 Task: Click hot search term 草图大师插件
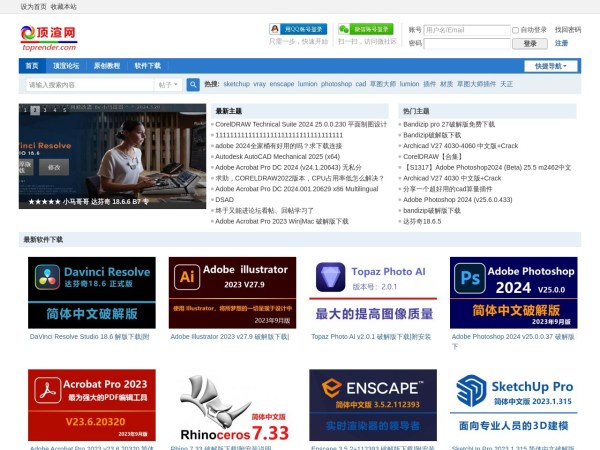[476, 84]
